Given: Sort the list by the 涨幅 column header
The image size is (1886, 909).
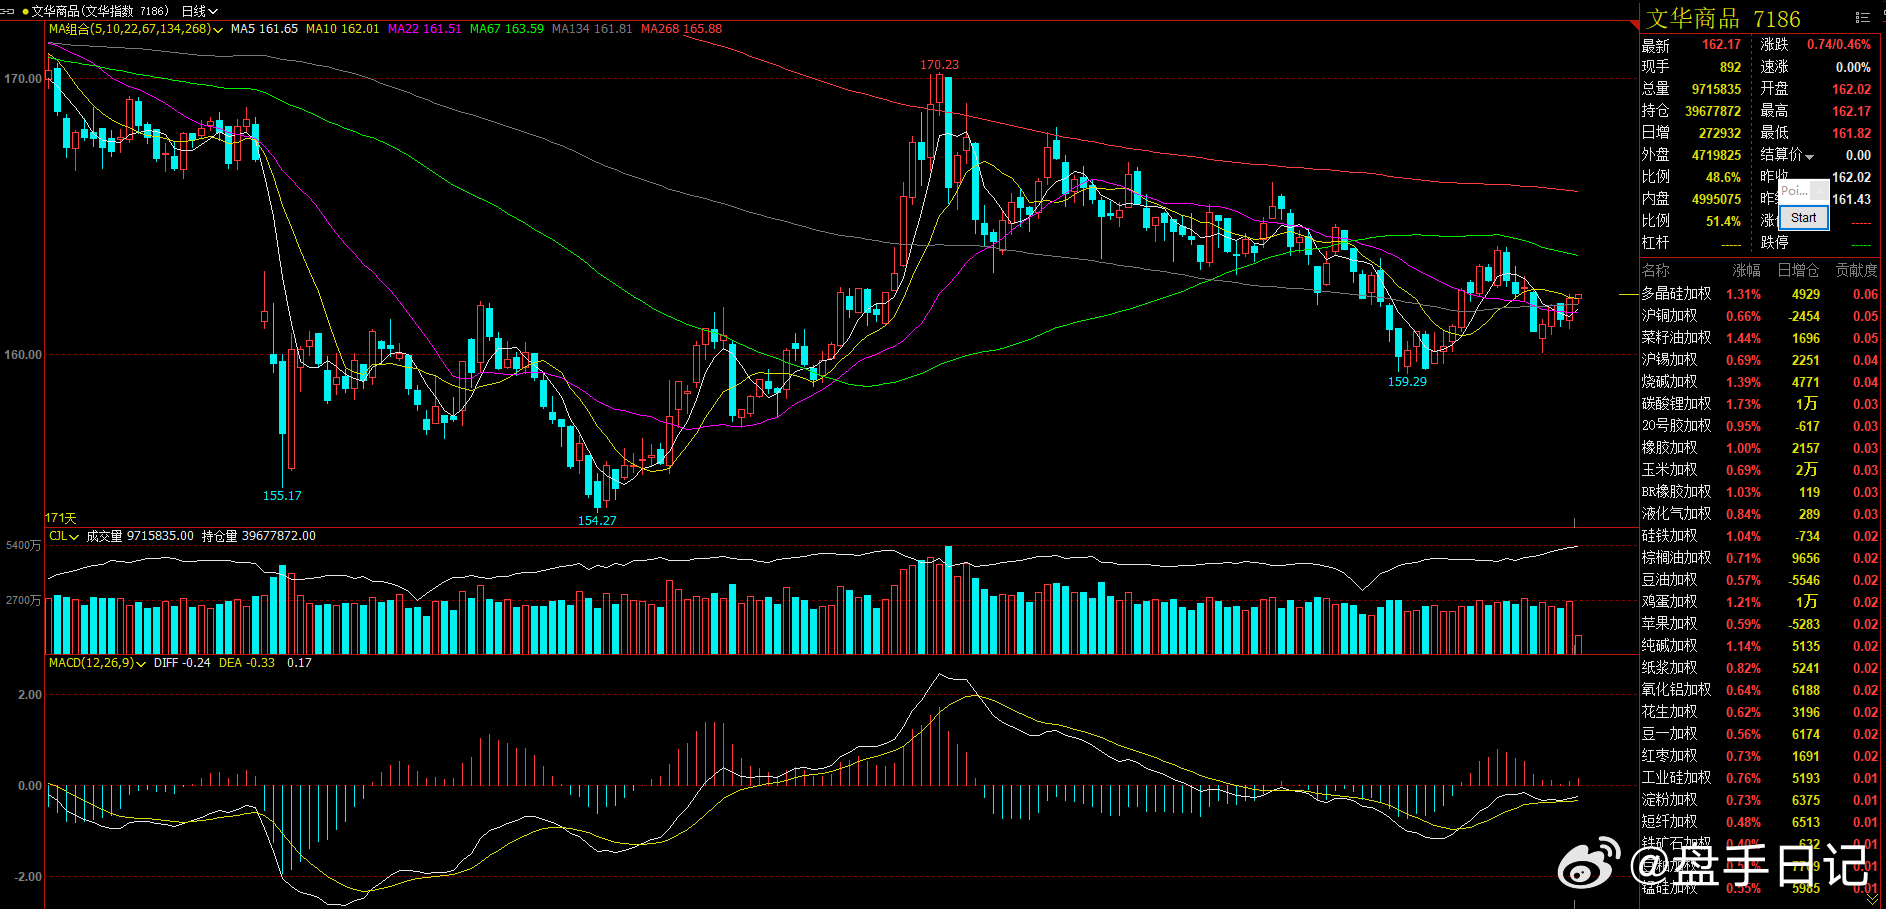Looking at the screenshot, I should coord(1746,271).
